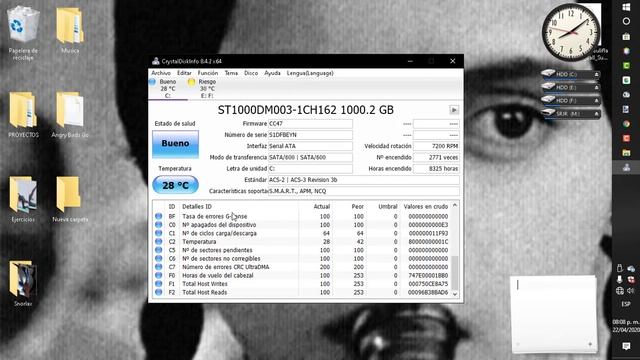Select the Musica folder on desktop
This screenshot has width=640, height=360.
pos(70,29)
